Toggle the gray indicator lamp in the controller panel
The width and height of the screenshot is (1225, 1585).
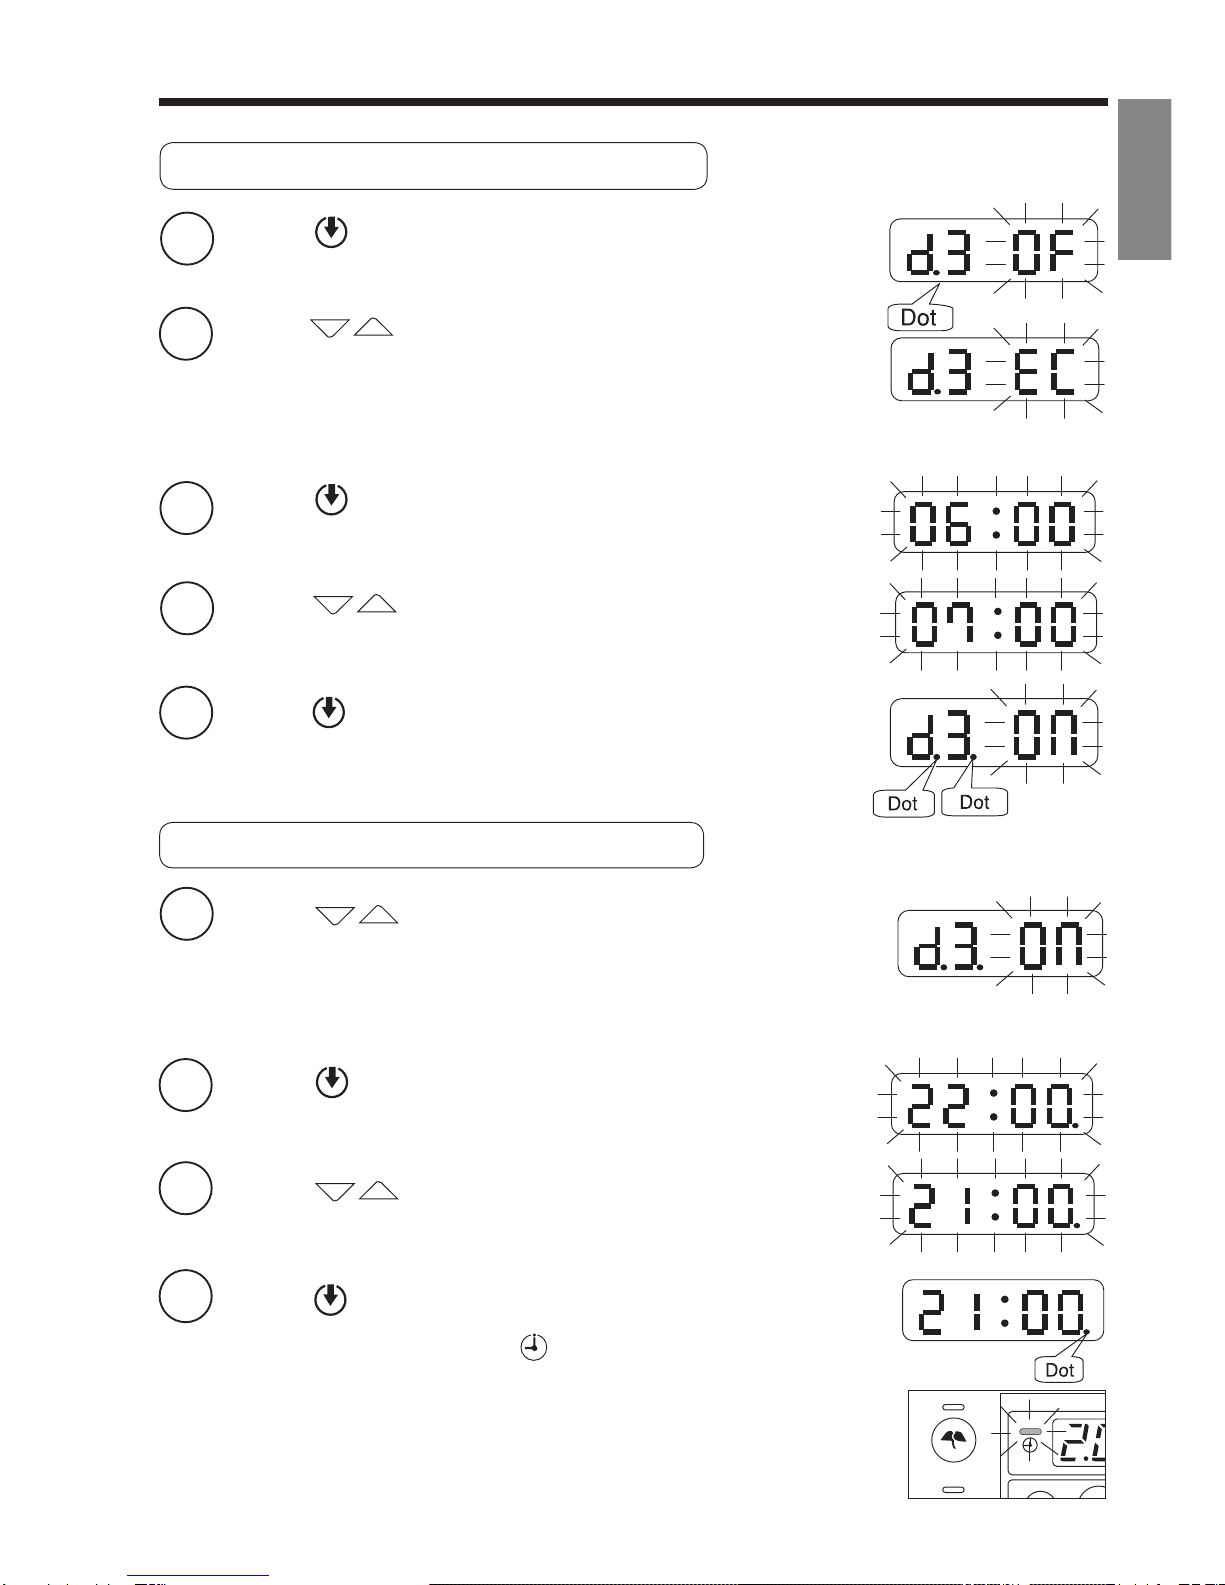tap(1029, 1432)
